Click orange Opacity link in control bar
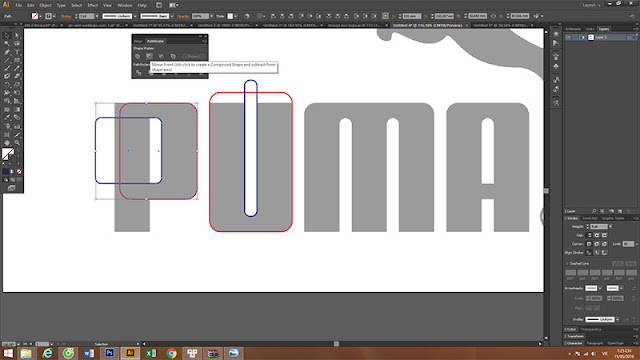 click(x=183, y=16)
